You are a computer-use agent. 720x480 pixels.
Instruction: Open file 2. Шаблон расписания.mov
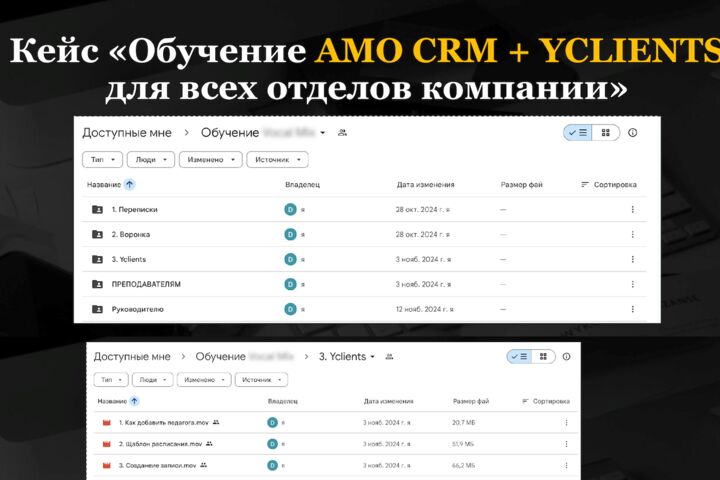click(x=160, y=444)
